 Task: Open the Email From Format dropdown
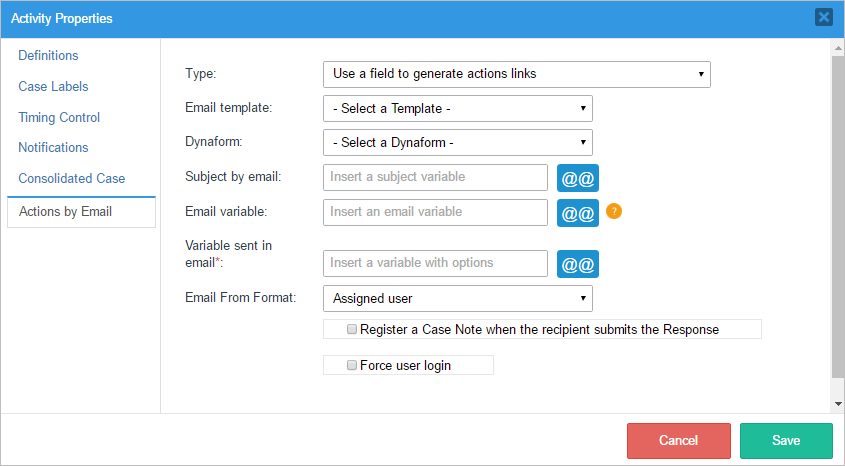tap(457, 298)
